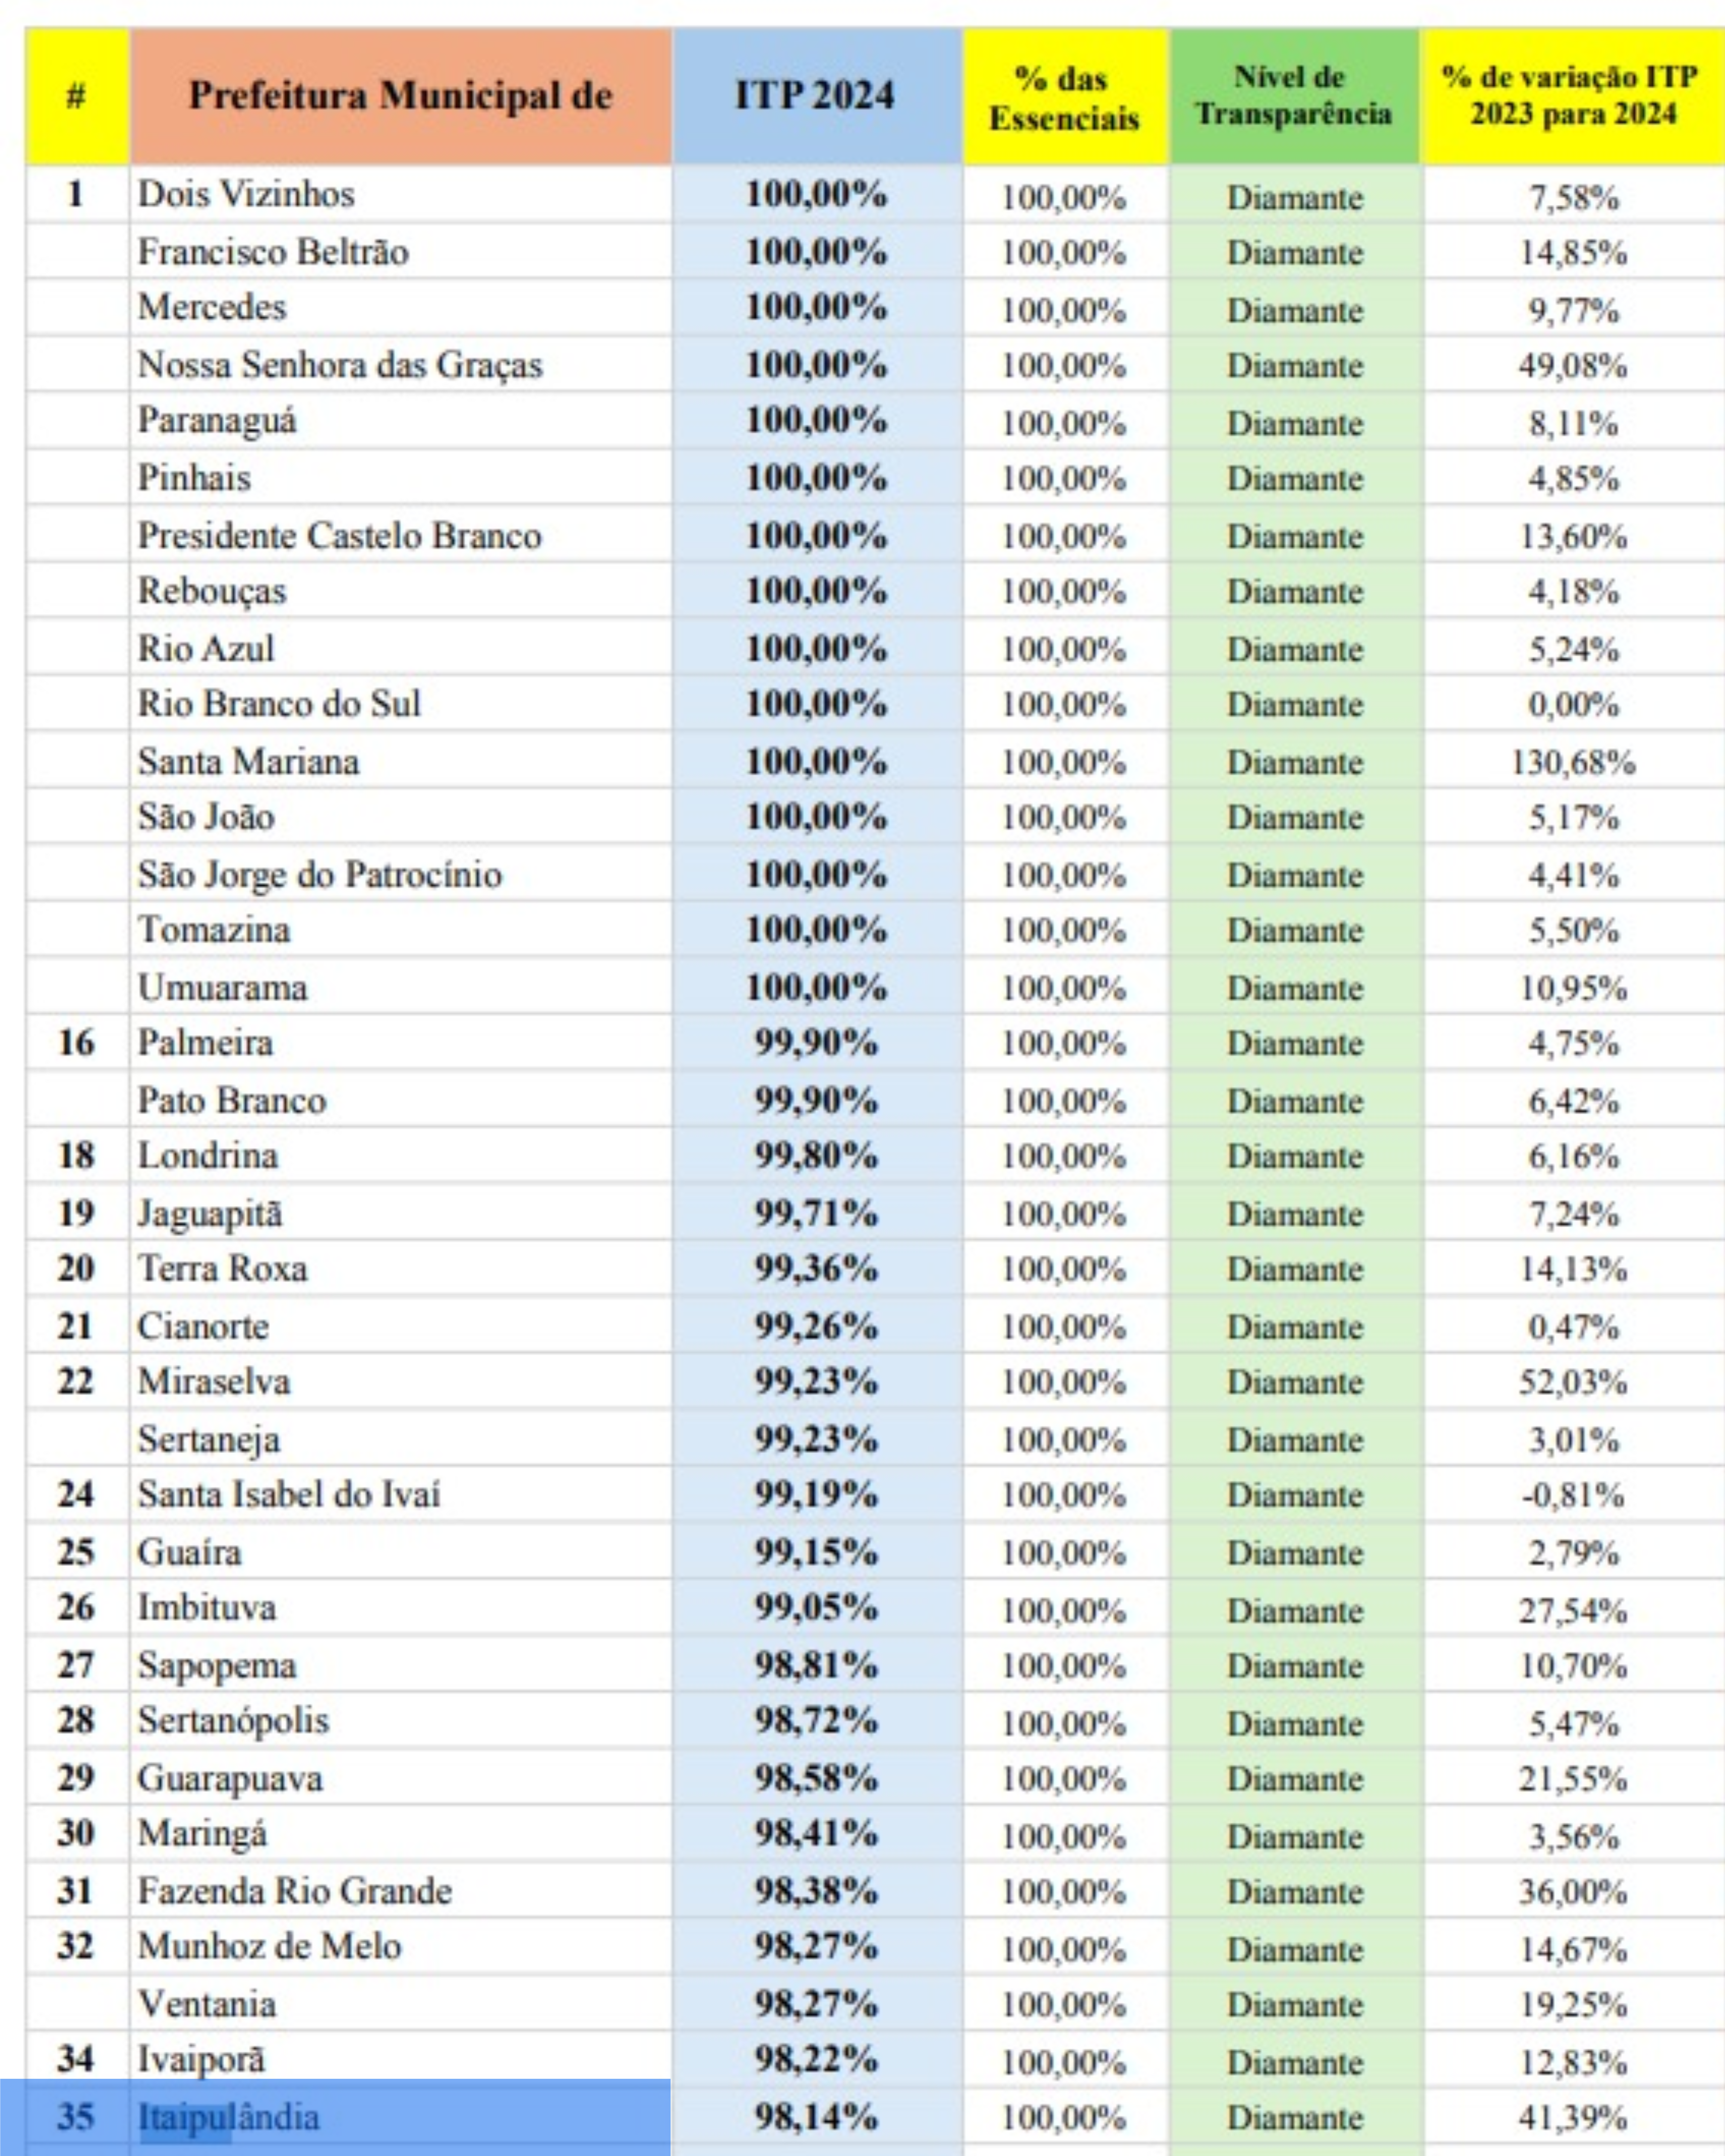Screen dimensions: 1725x2156
Task: Click Miraselva's 52,03% variation value
Action: (x=1572, y=1382)
